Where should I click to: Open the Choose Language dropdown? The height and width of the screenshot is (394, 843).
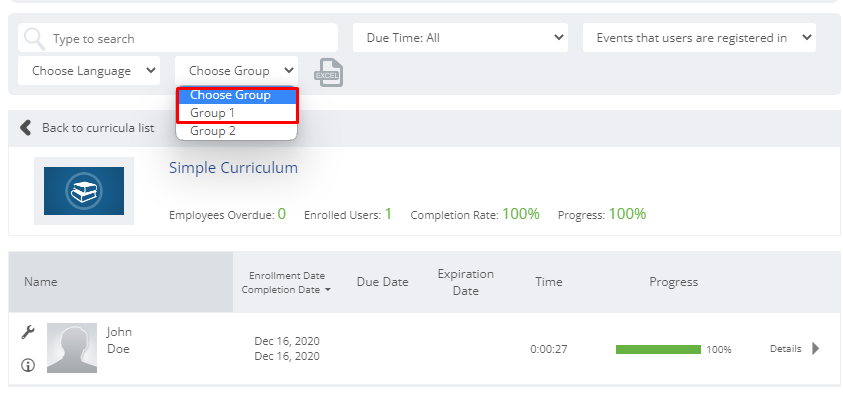[89, 70]
